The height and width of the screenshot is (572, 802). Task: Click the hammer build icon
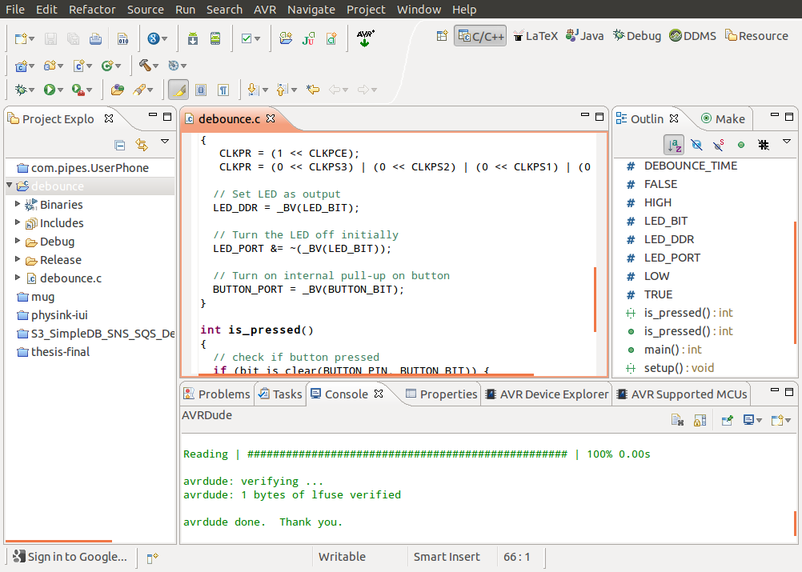coord(145,66)
